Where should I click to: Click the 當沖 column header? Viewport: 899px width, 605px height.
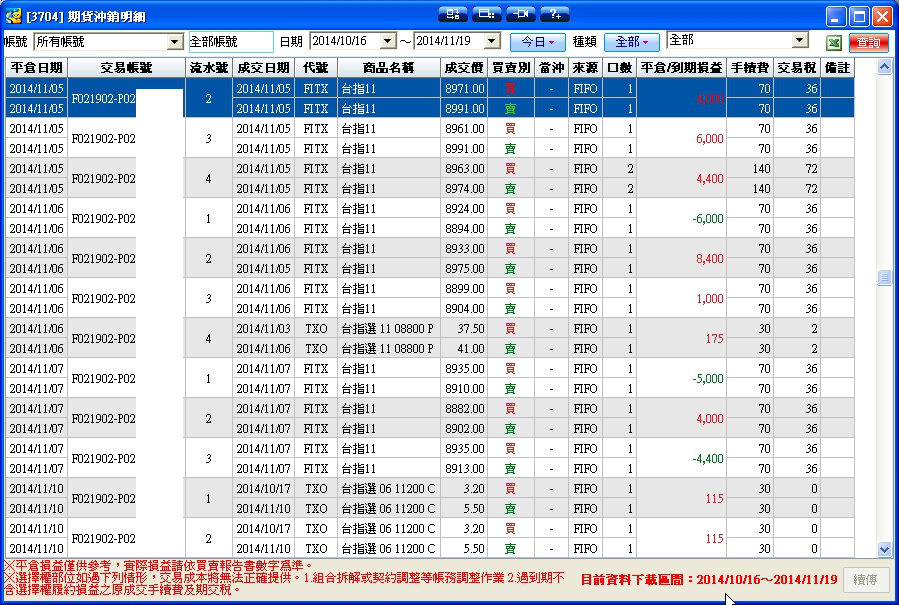(552, 68)
